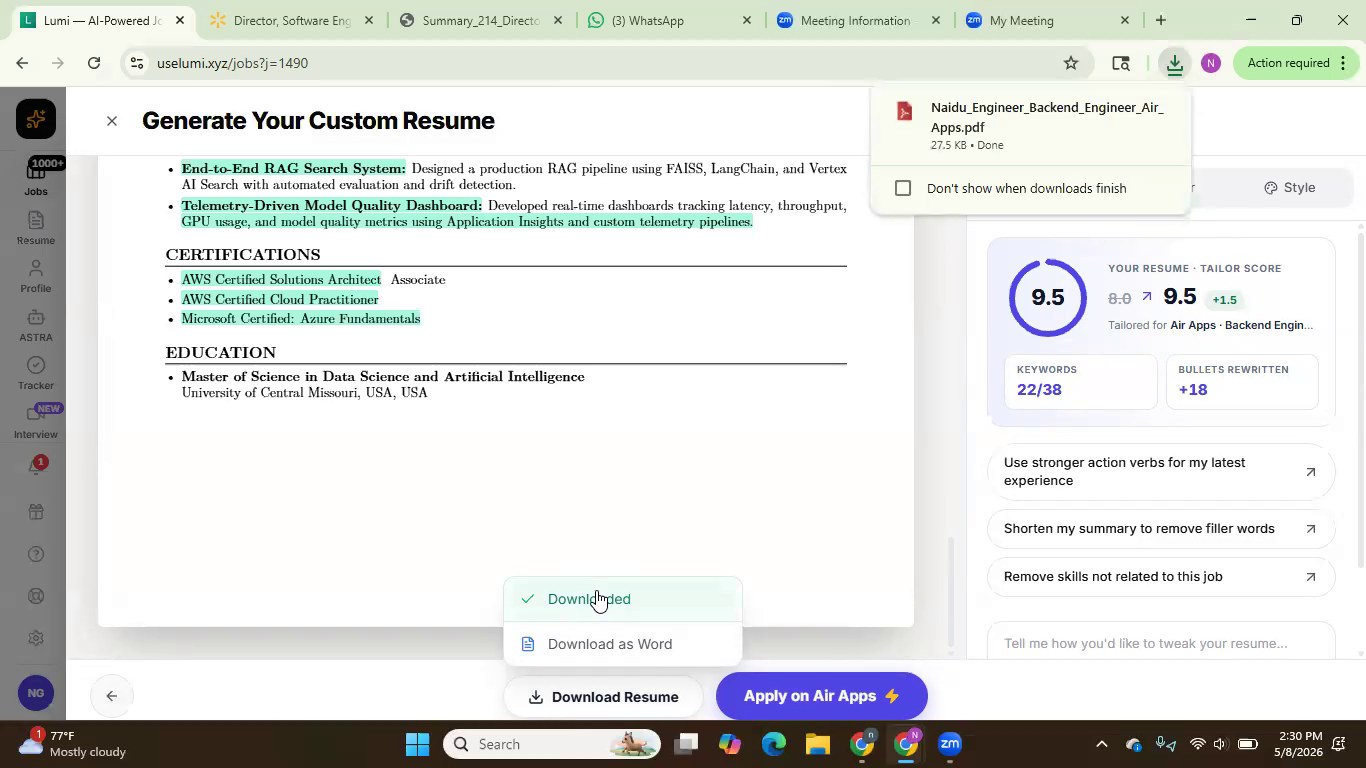Open the Interview section marked NEW
The width and height of the screenshot is (1366, 768).
35,422
